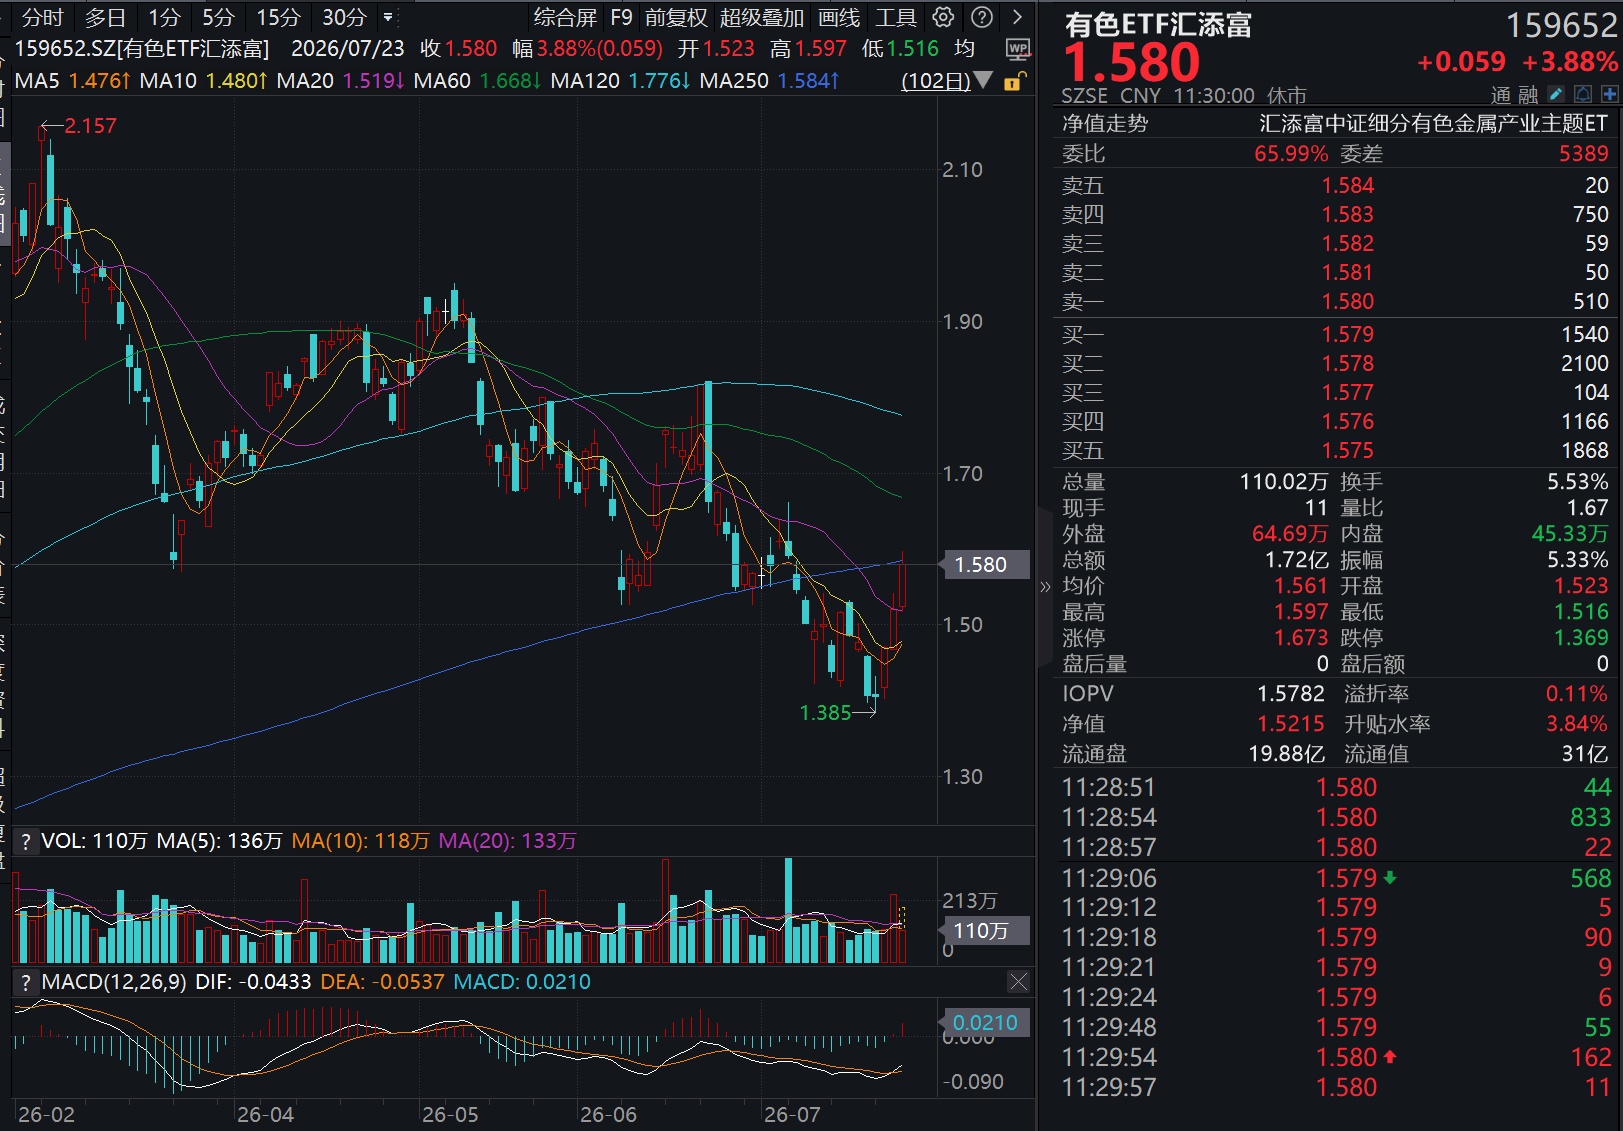Open the VOL indicator help question mark

25,841
